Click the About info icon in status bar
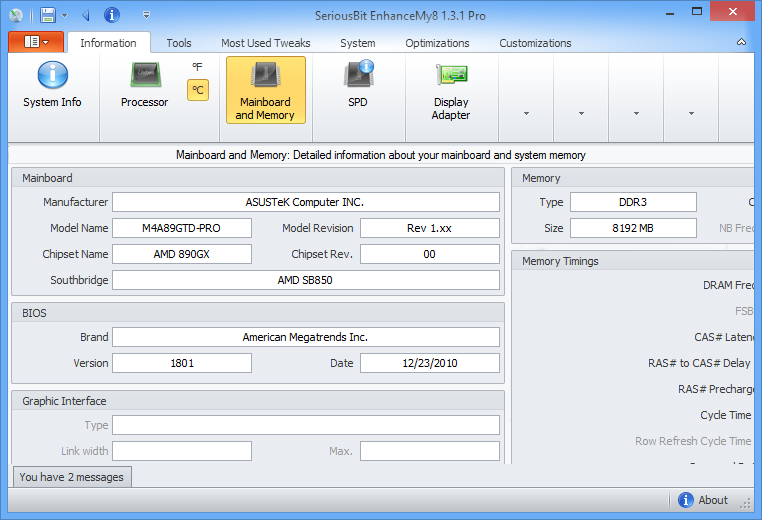 click(x=686, y=500)
